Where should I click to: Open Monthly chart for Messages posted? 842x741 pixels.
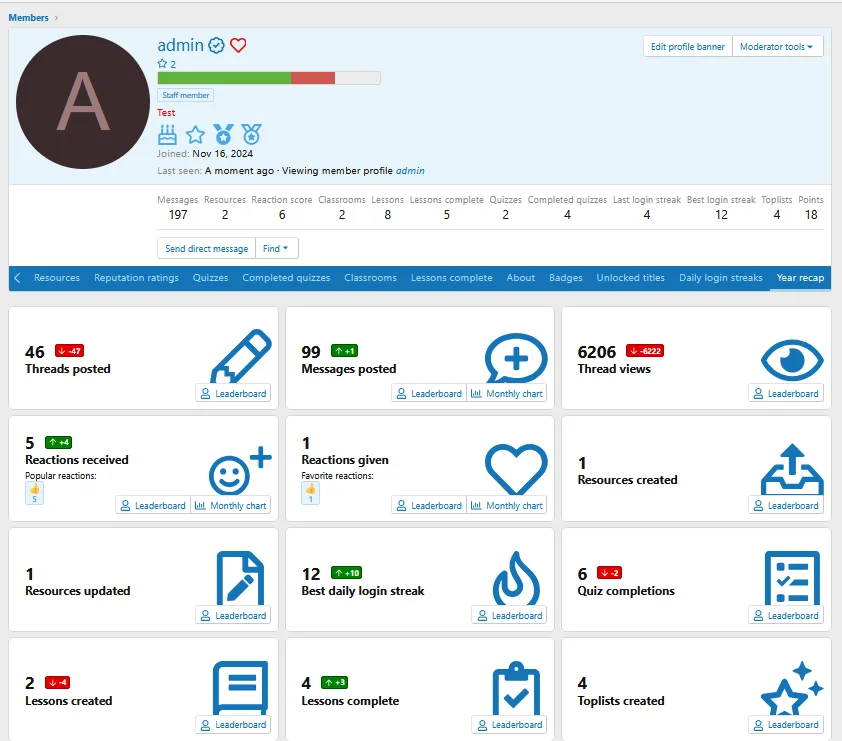tap(507, 394)
